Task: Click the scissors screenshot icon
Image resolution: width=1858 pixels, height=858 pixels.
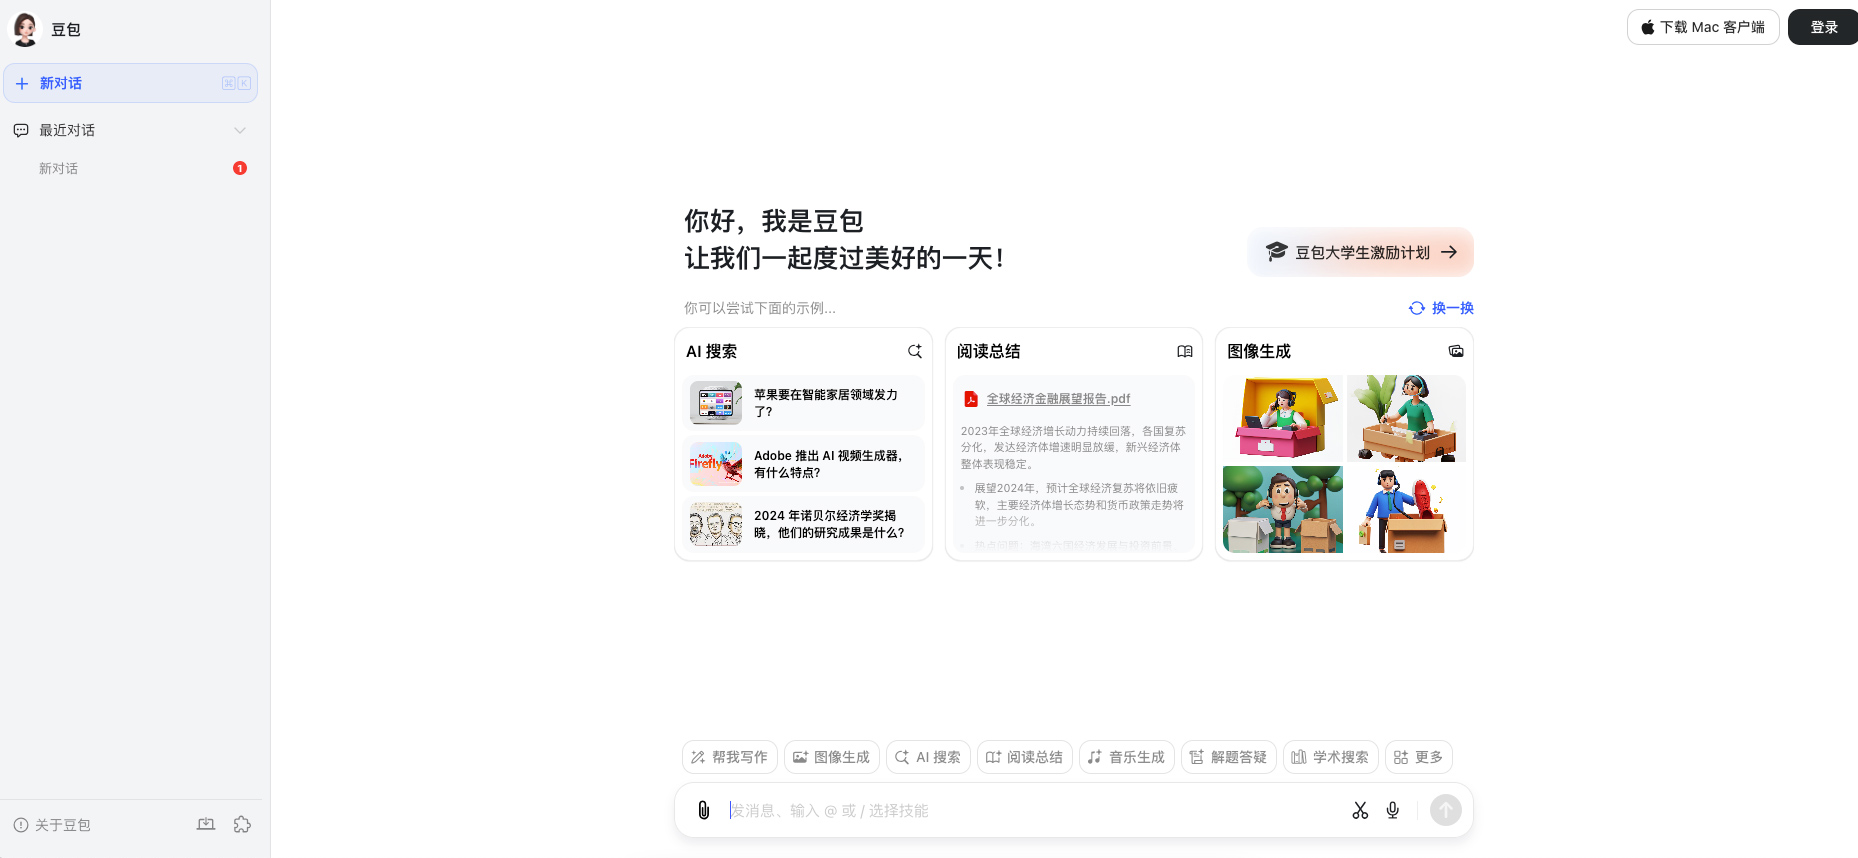Action: click(x=1360, y=810)
